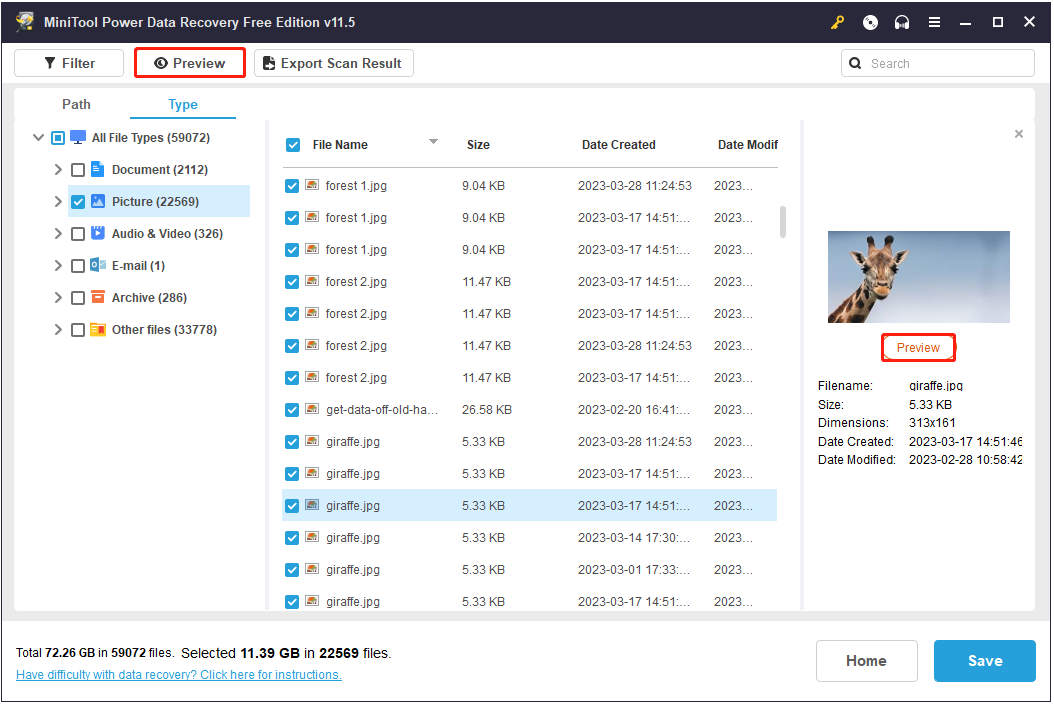Expand the Other files category
The height and width of the screenshot is (705, 1054).
[58, 330]
